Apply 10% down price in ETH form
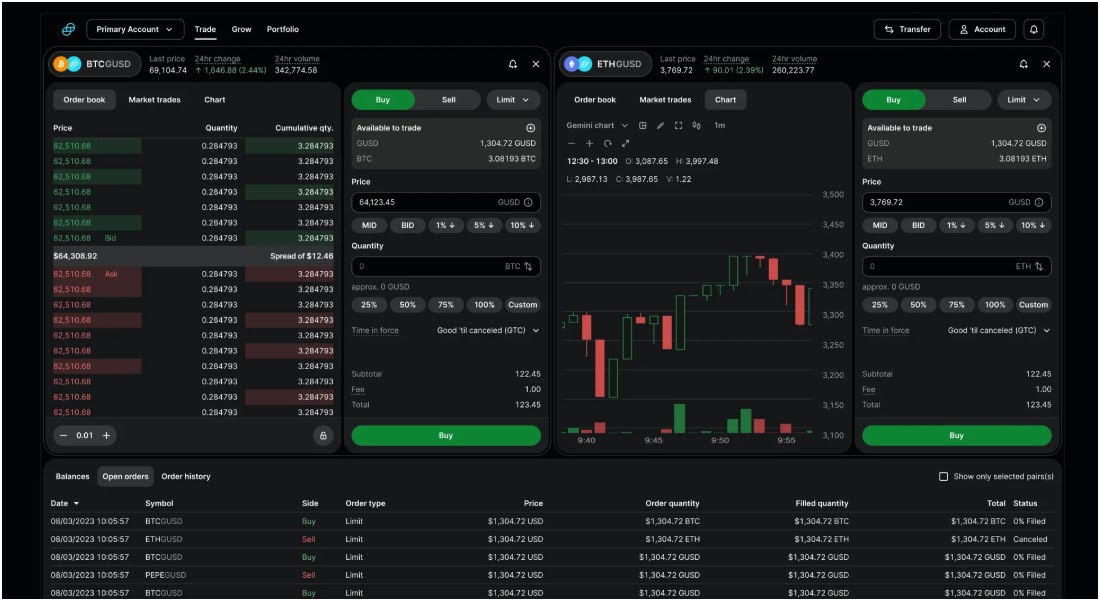The image size is (1100, 601). [1033, 225]
